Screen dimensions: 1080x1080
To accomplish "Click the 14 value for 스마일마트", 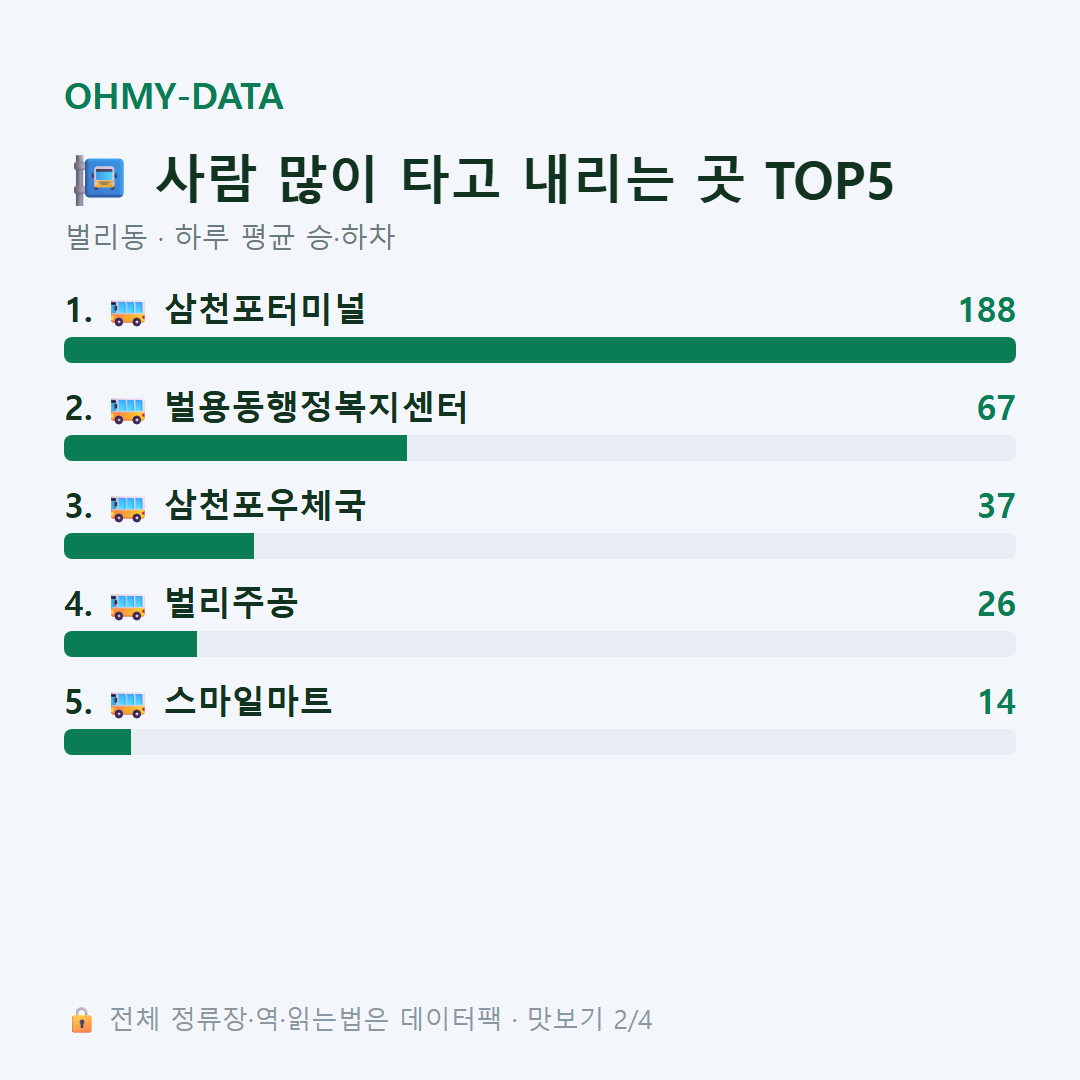I will coord(997,702).
